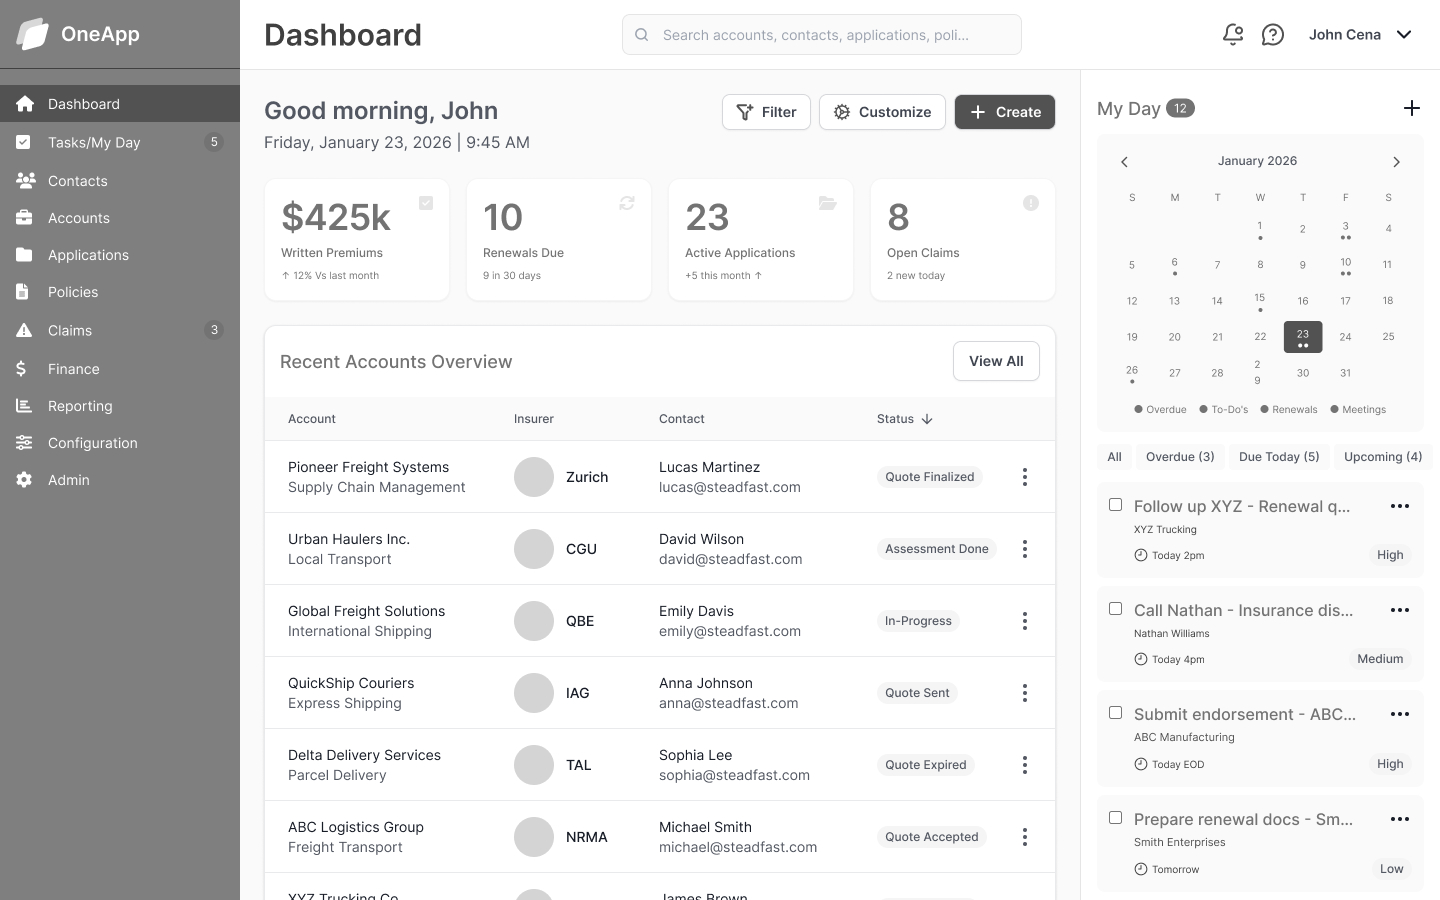
Task: Check the Prepare renewal docs task
Action: coord(1115,817)
